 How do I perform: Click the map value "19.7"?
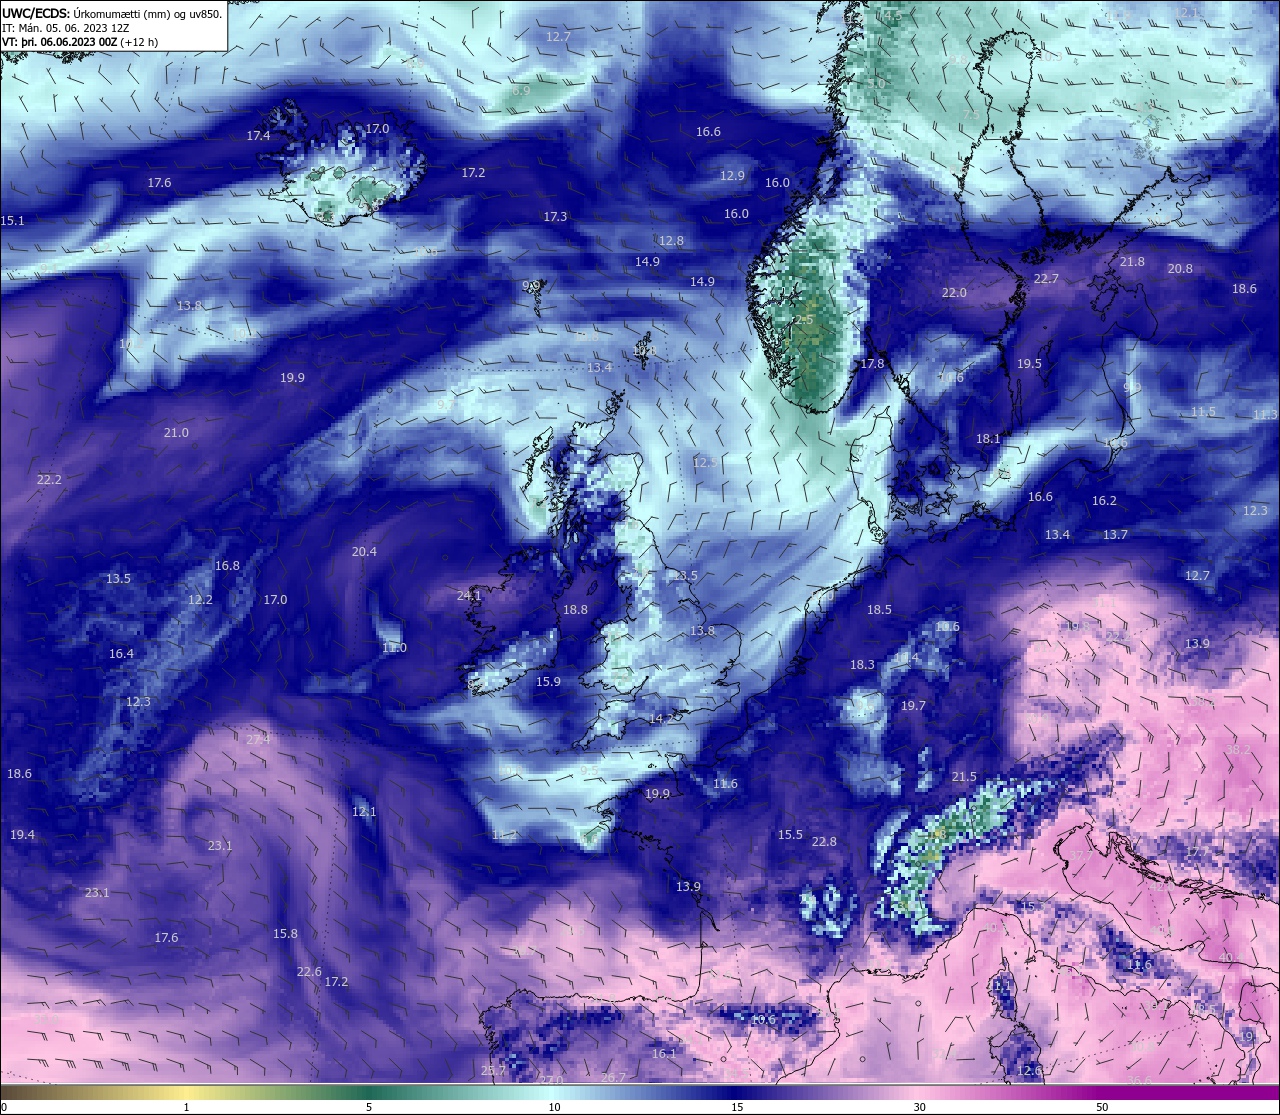point(913,705)
